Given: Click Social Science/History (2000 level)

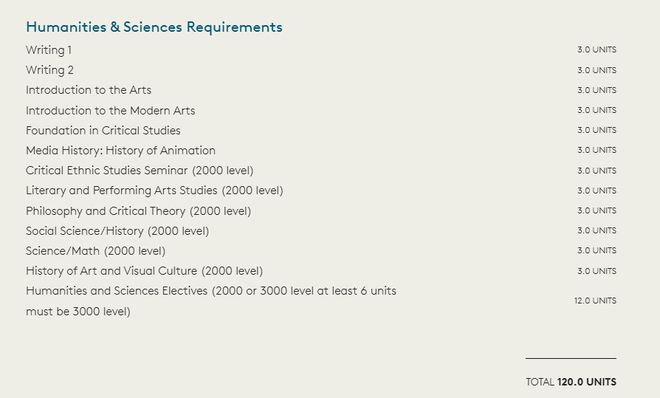Looking at the screenshot, I should click(x=117, y=231).
